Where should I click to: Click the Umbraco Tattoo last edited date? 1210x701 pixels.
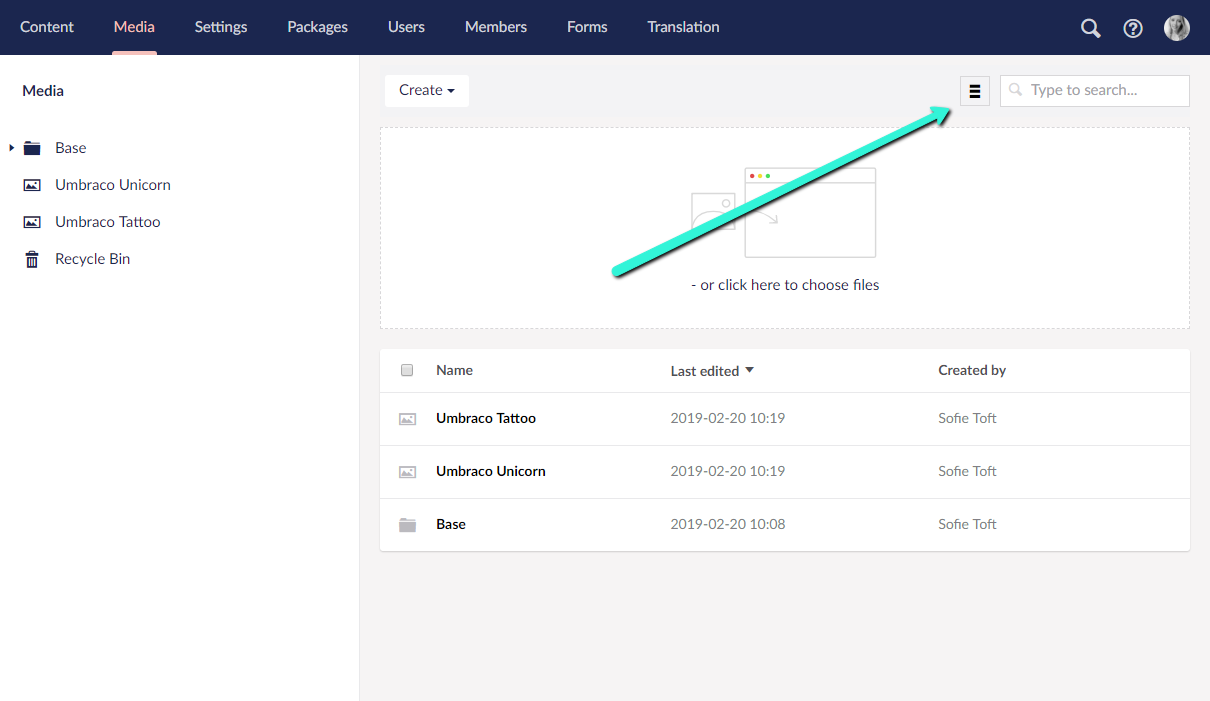point(728,418)
